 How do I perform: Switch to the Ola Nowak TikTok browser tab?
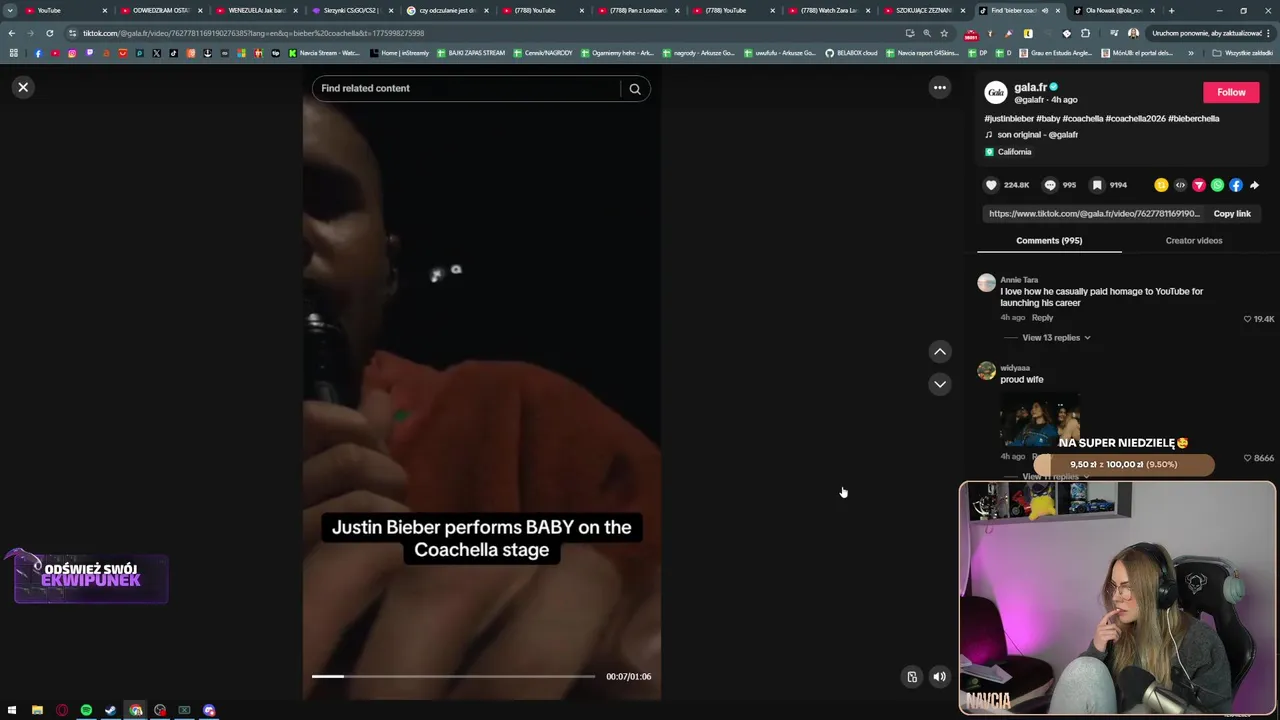click(x=1113, y=10)
